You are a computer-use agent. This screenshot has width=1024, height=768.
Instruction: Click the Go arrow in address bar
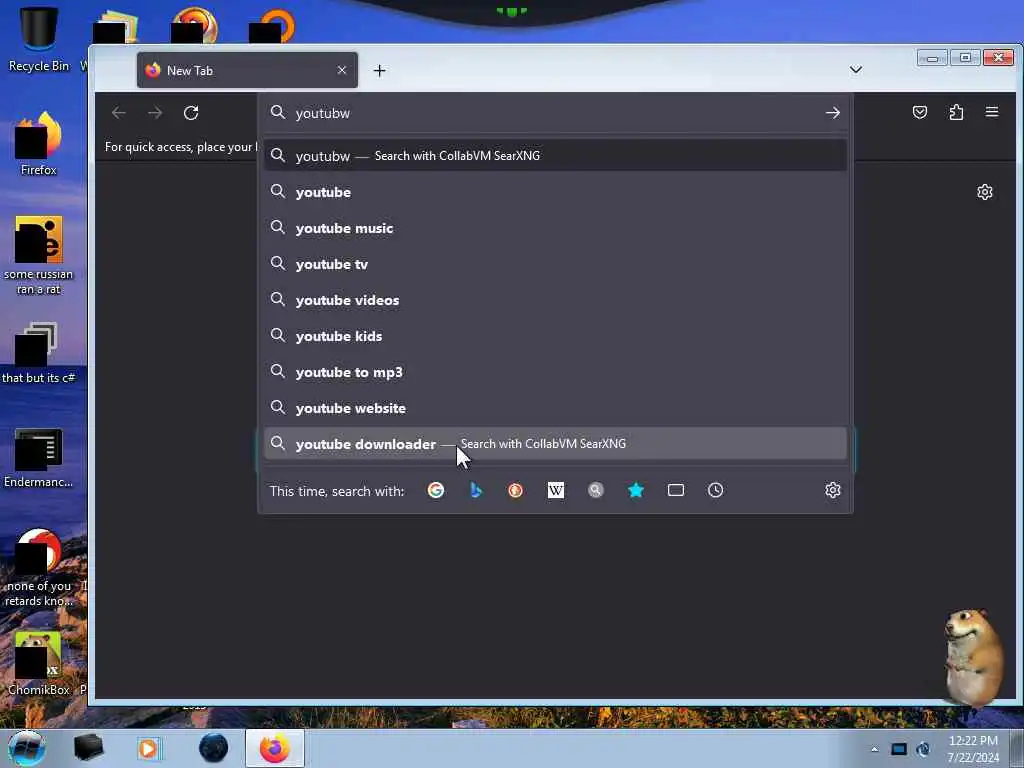click(x=833, y=113)
